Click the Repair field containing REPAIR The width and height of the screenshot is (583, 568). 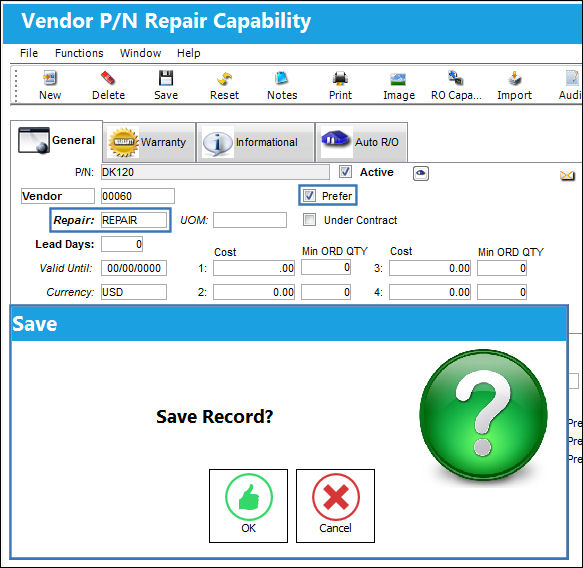point(134,220)
